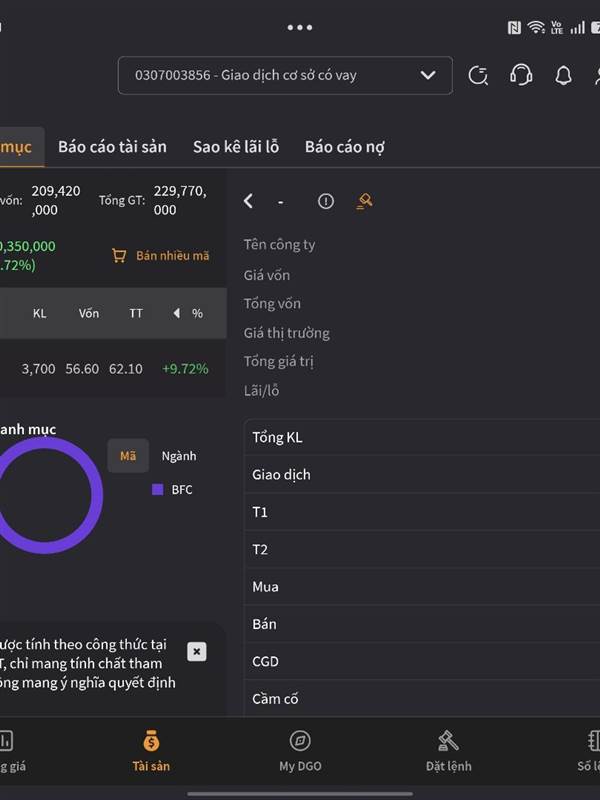This screenshot has width=600, height=800.
Task: Click the BFC purple legend swatch
Action: (157, 490)
